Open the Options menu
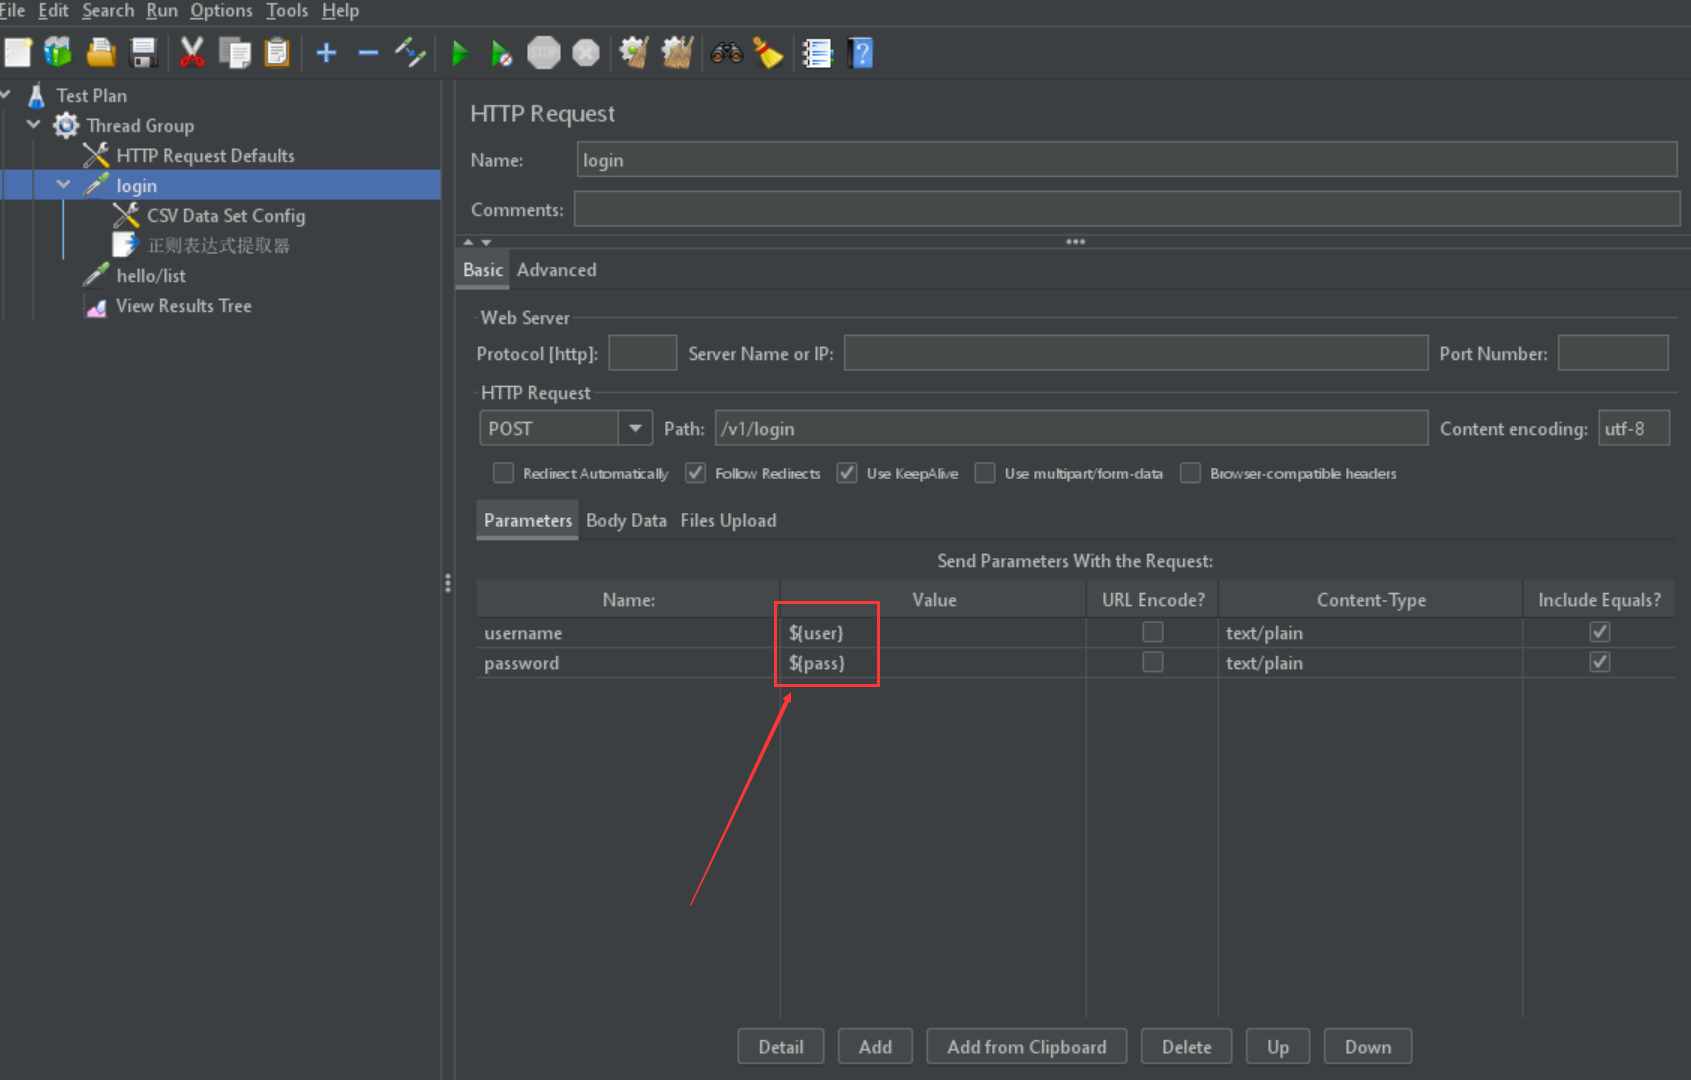 click(x=221, y=11)
